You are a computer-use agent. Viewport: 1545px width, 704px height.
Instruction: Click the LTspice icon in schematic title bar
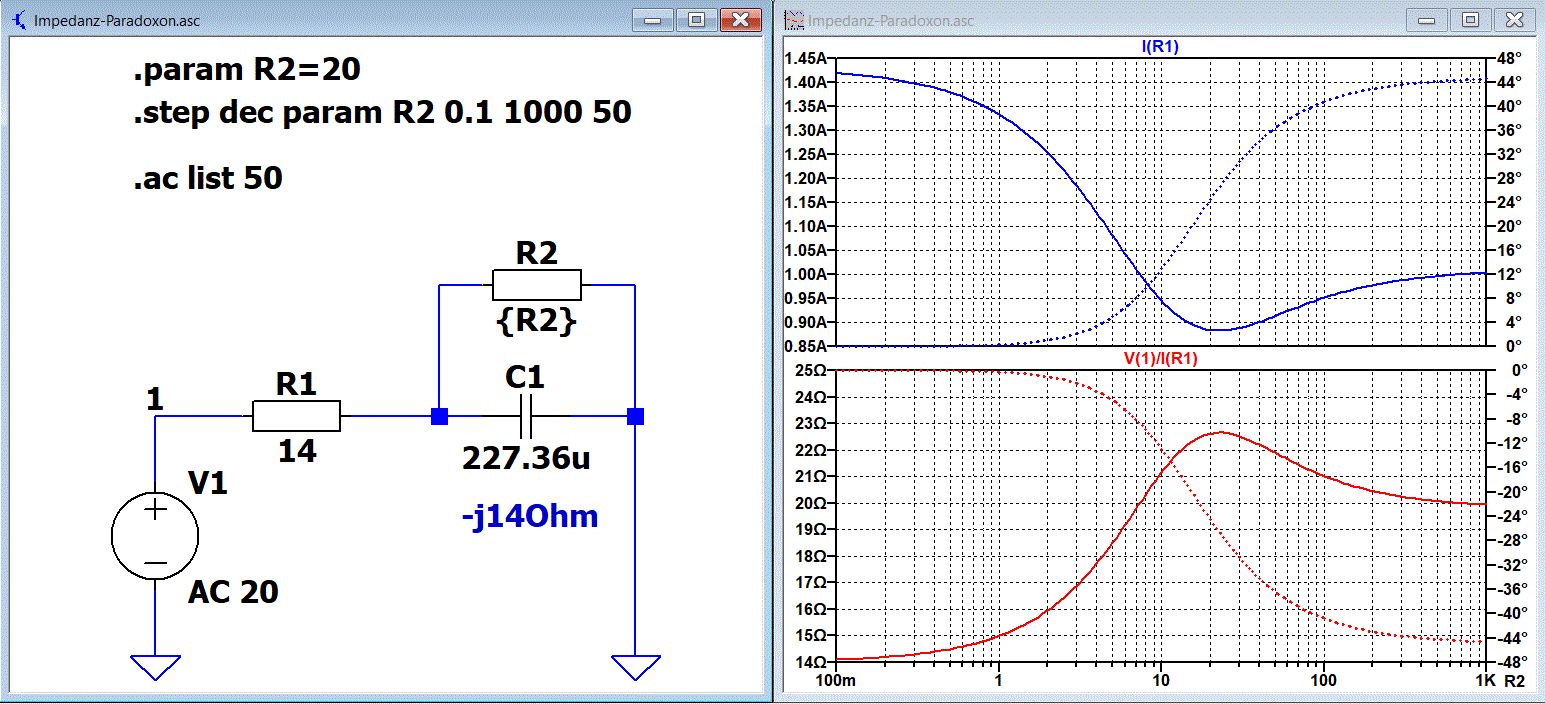18,19
